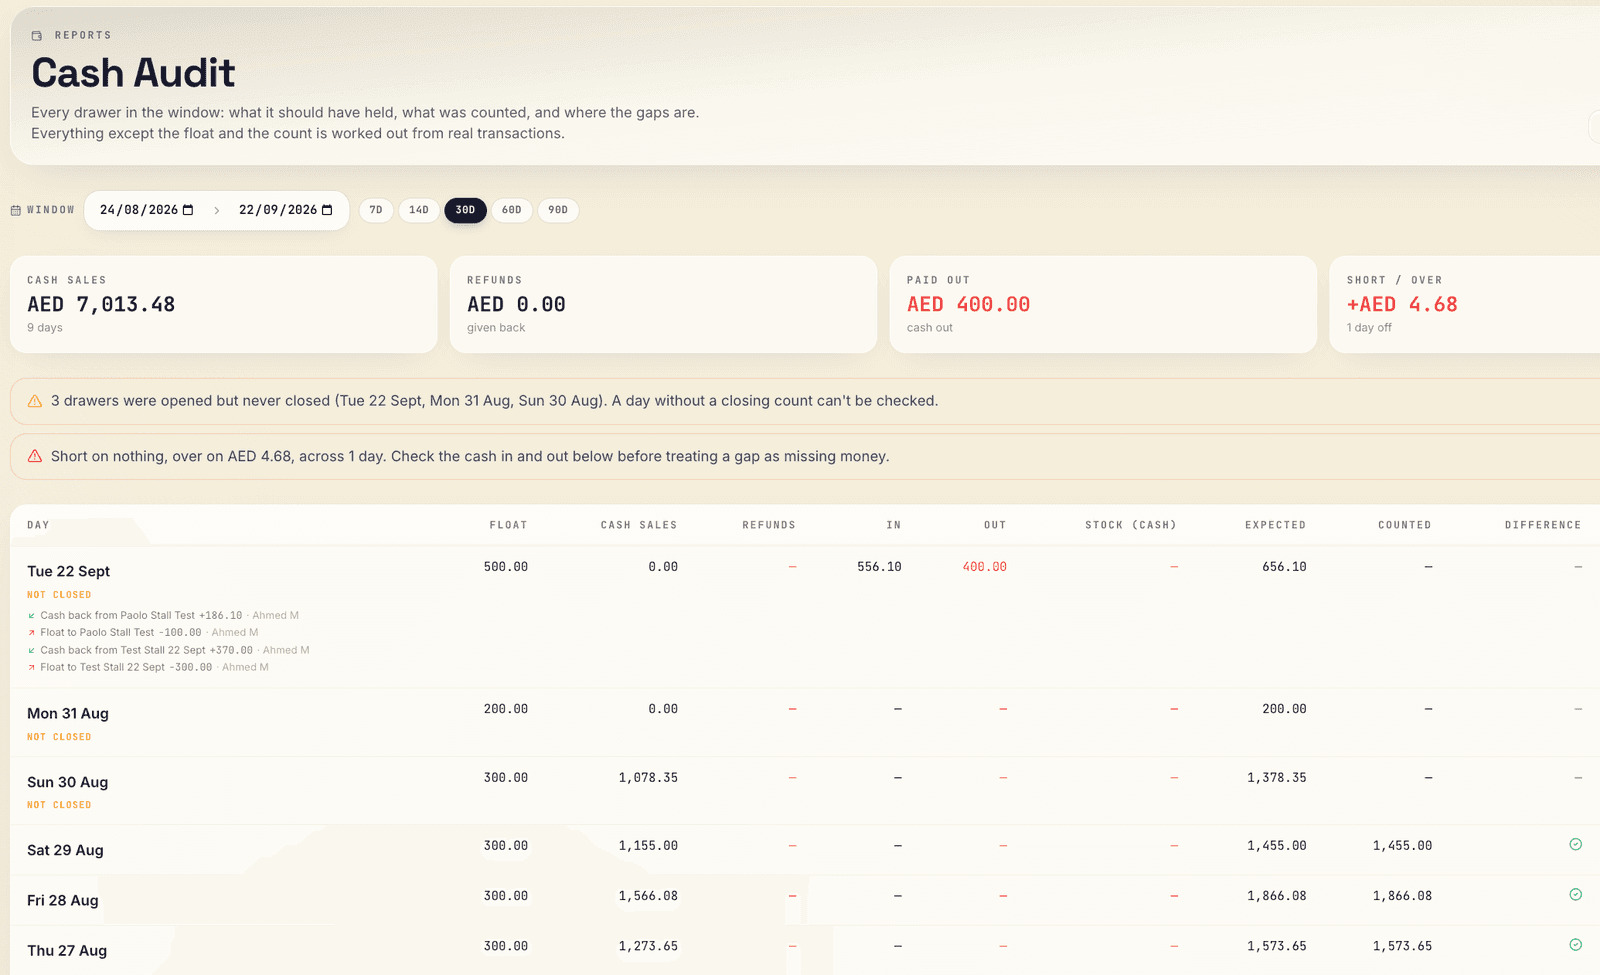Click the Cash Sales total AED 7,013.48
Screen dimensions: 1600x975
pos(101,305)
